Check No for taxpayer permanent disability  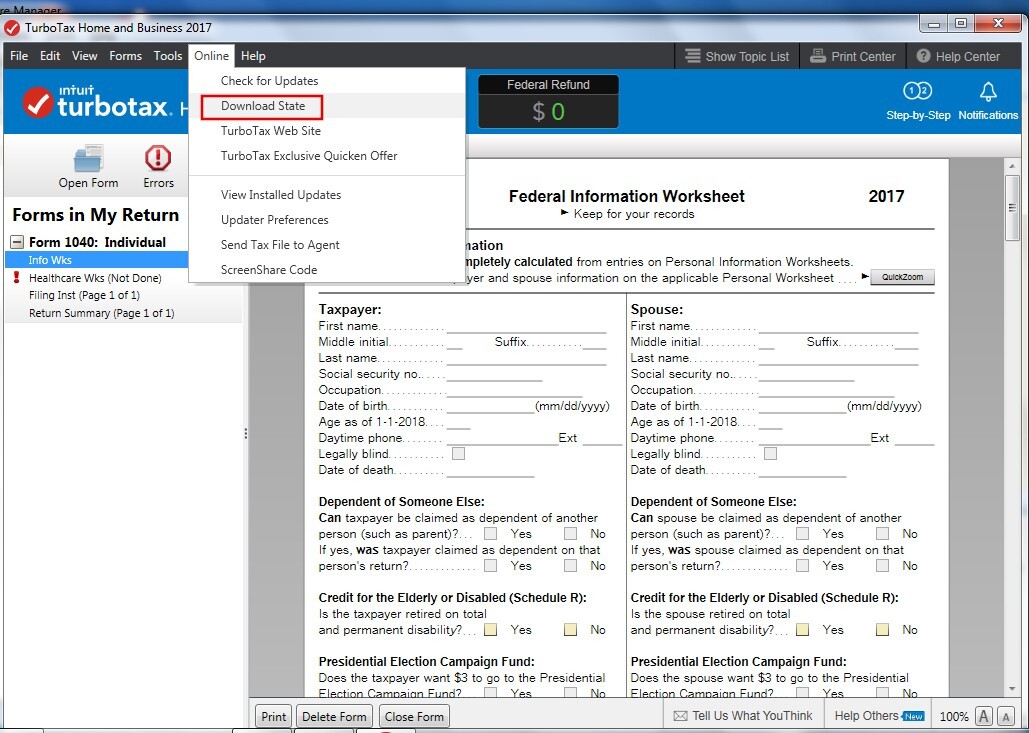(x=570, y=630)
